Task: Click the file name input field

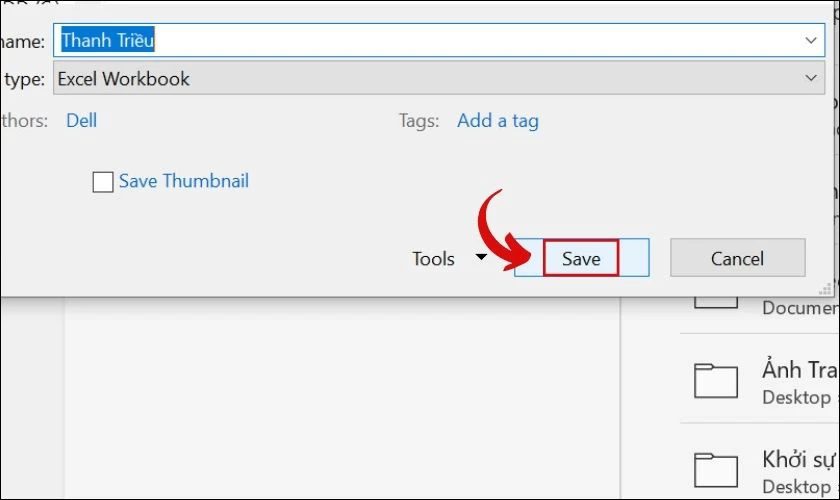Action: click(439, 40)
